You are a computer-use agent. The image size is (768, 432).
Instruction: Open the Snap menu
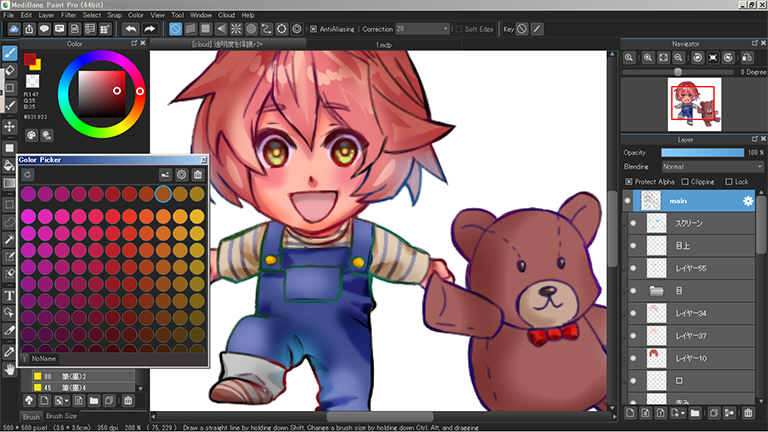(115, 15)
